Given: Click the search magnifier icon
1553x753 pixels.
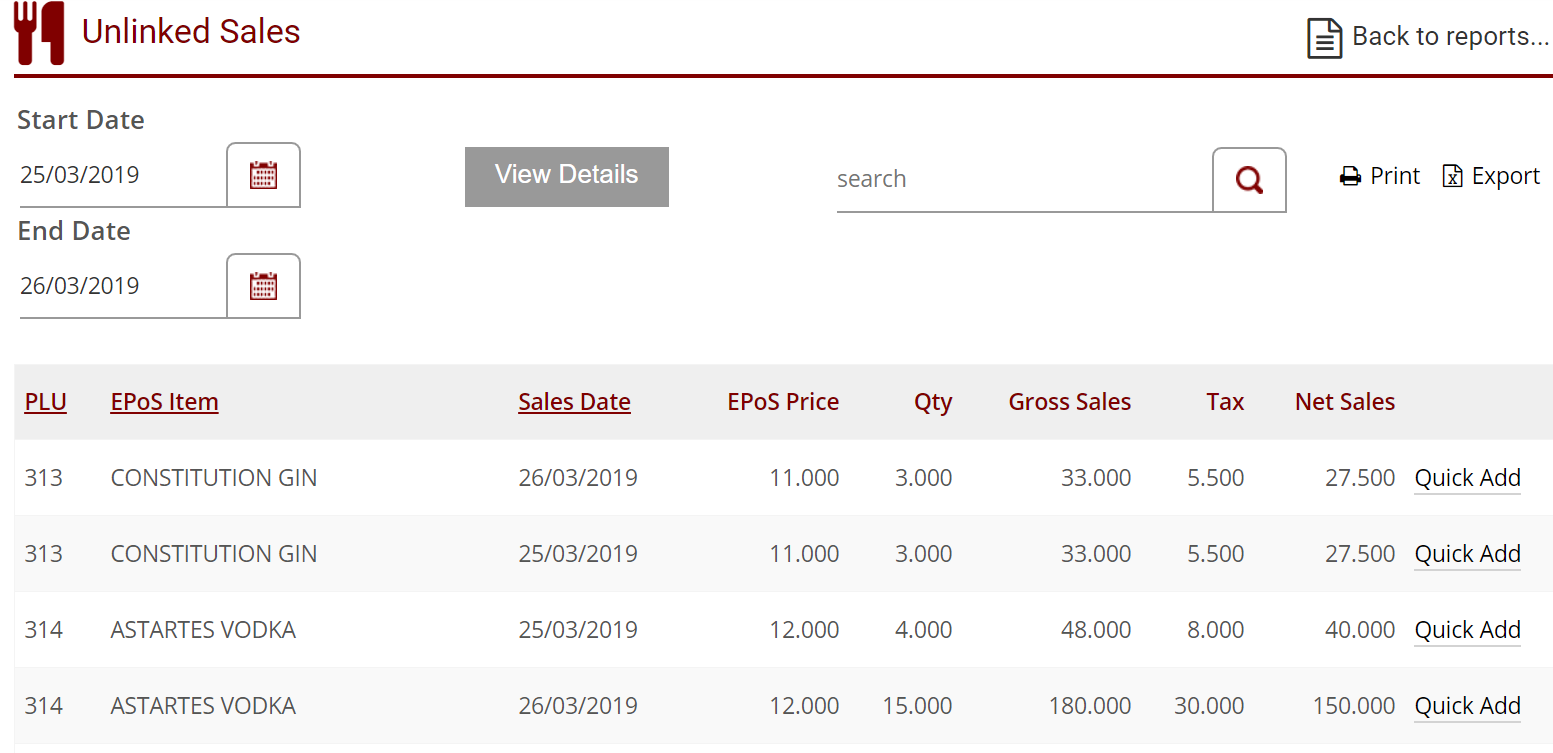Looking at the screenshot, I should point(1249,180).
